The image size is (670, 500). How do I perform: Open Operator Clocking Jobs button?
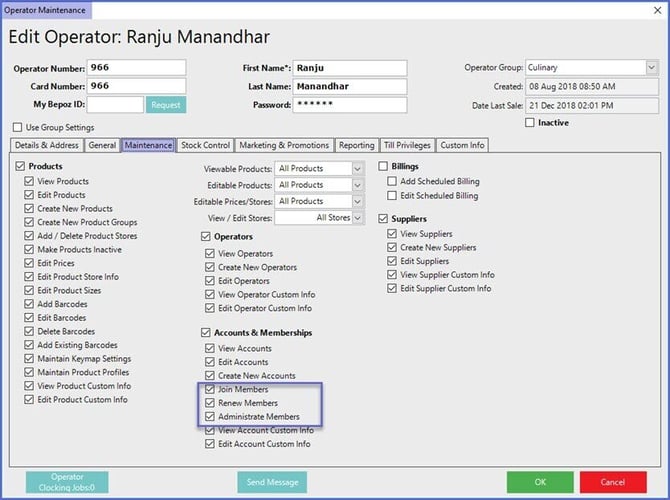[x=66, y=482]
